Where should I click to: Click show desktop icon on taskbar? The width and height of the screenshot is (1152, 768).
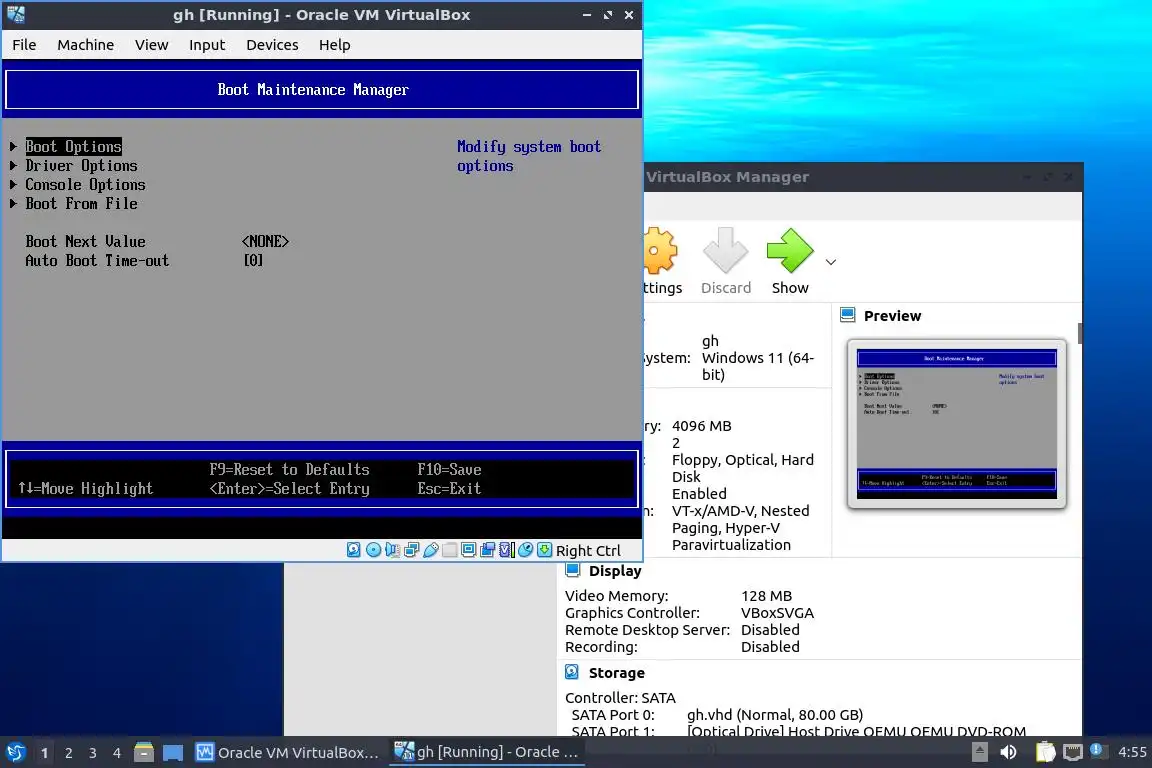tap(173, 753)
